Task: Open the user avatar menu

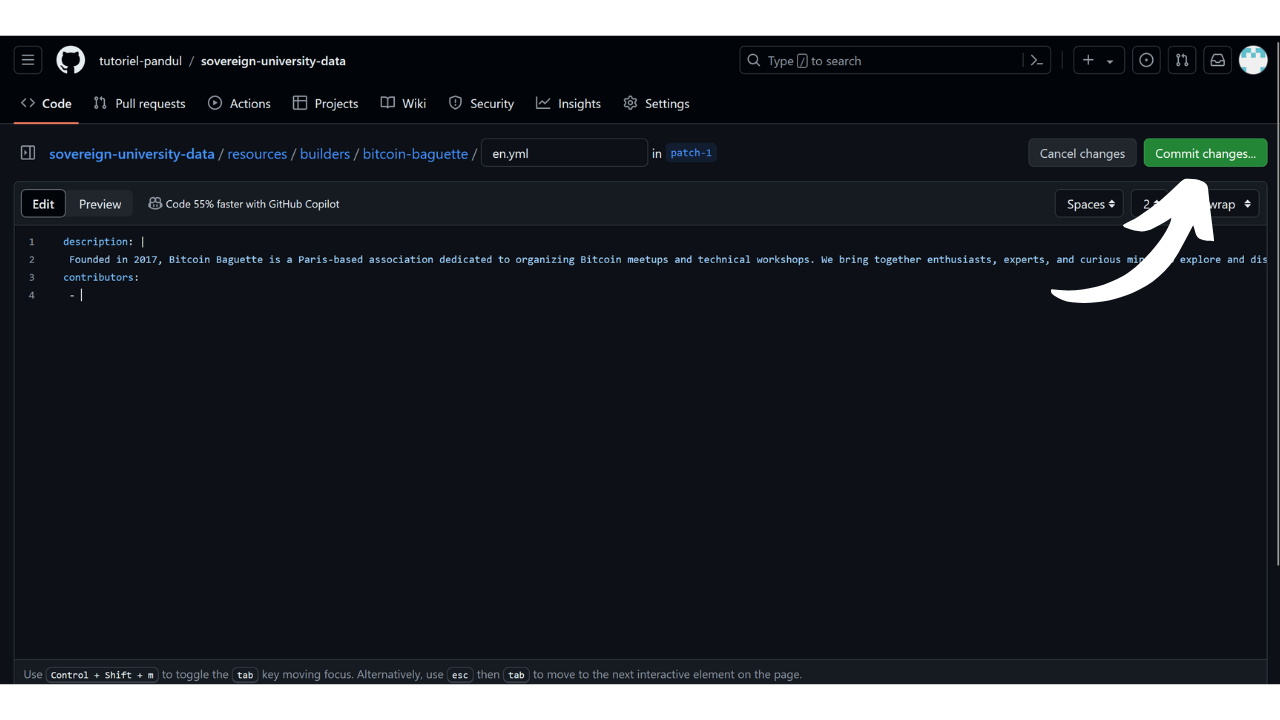Action: 1253,60
